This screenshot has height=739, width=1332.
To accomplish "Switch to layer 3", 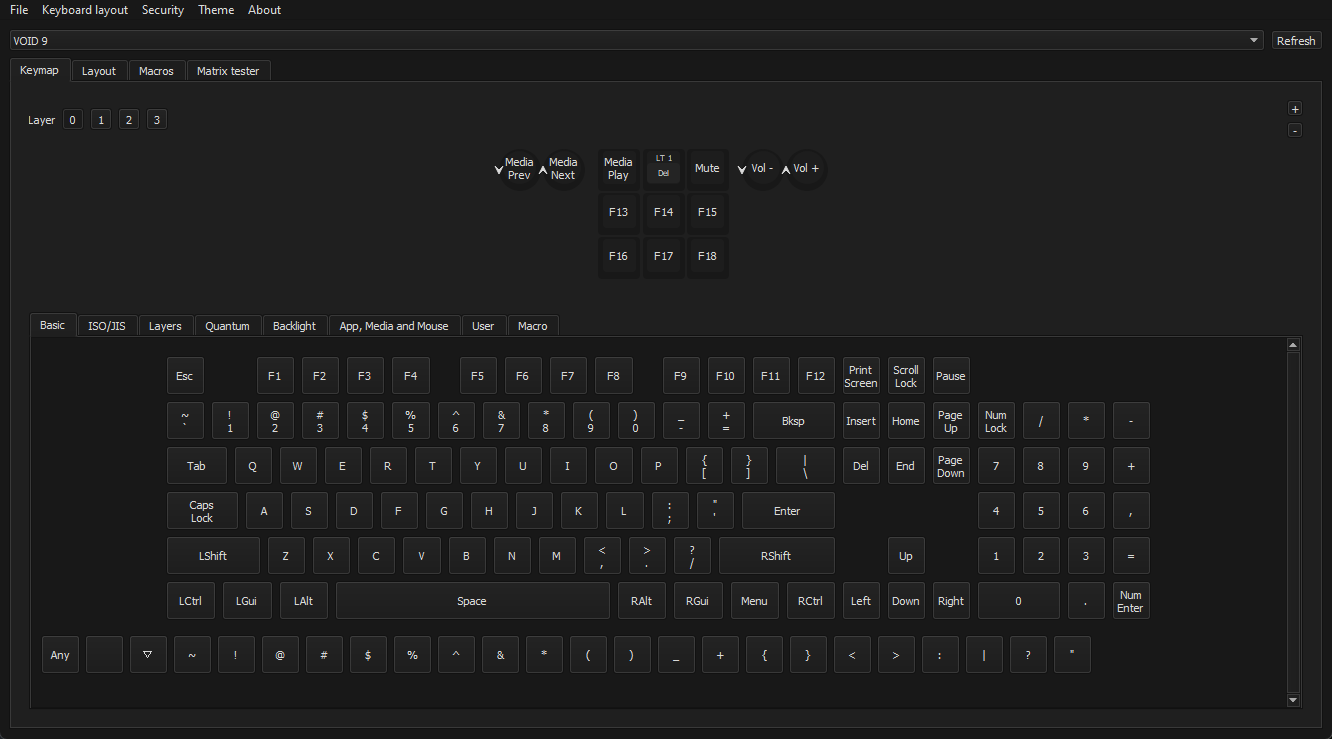I will click(156, 120).
